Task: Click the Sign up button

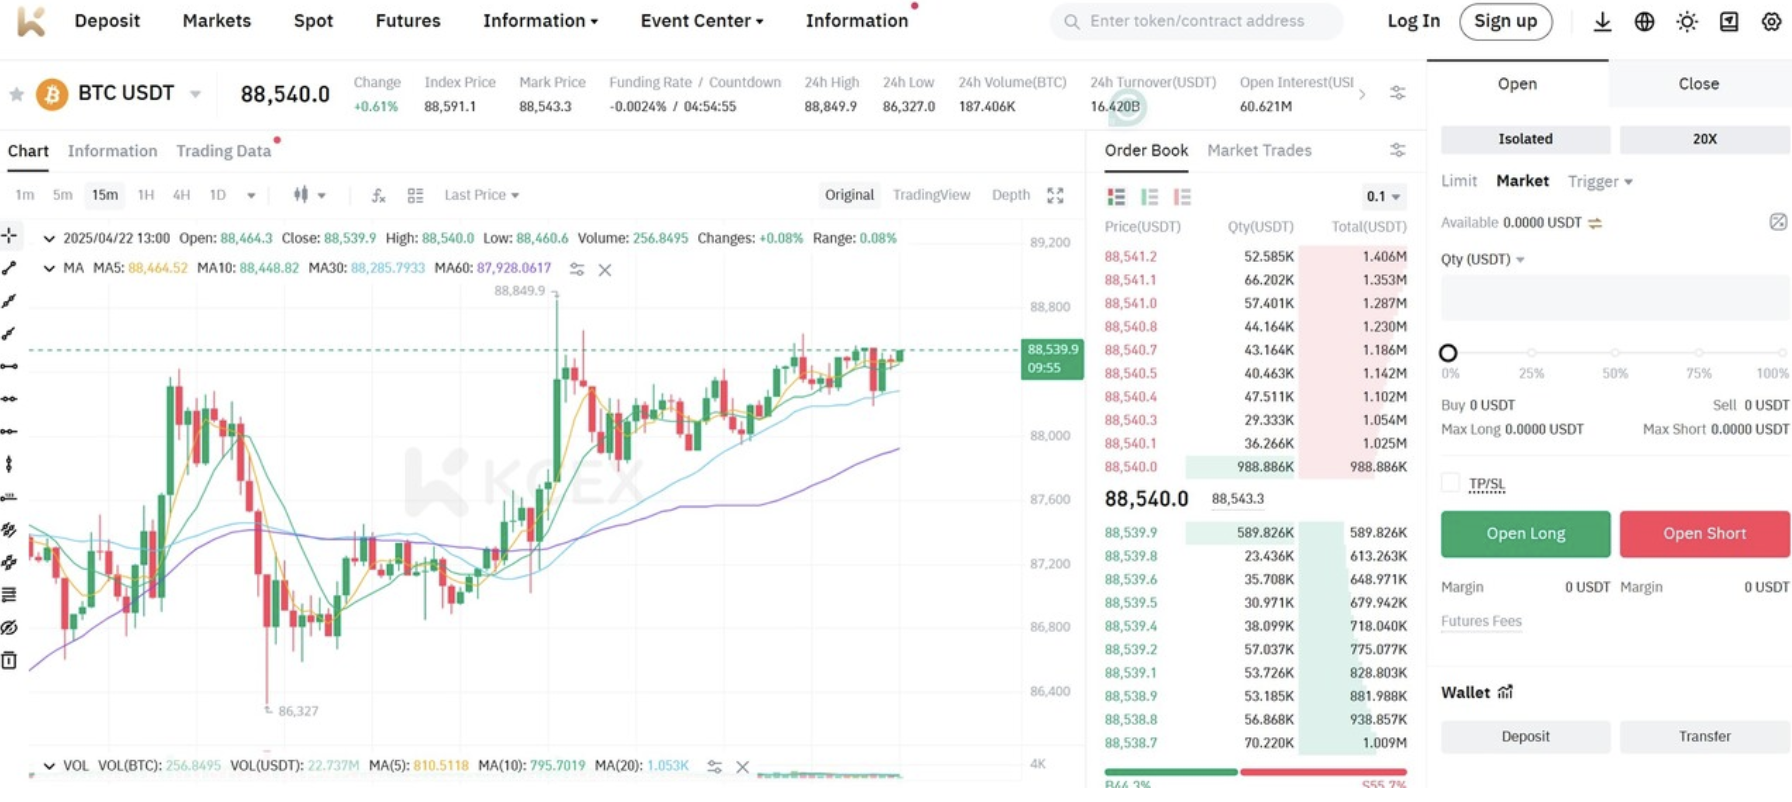Action: (1505, 21)
